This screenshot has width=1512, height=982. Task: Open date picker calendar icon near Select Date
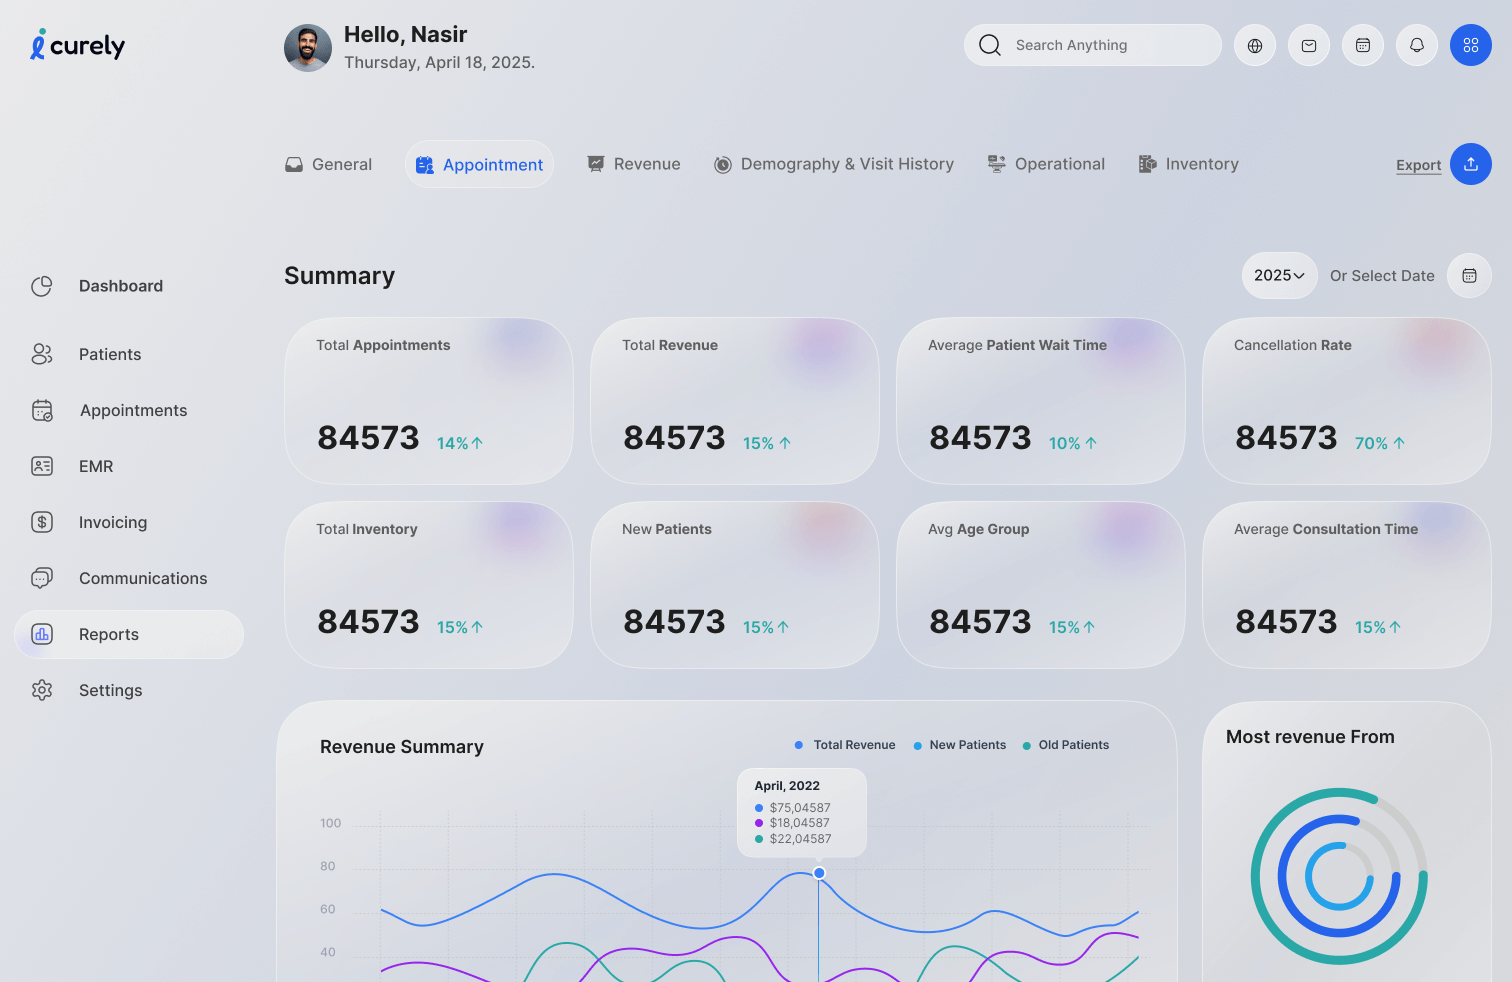[1469, 275]
